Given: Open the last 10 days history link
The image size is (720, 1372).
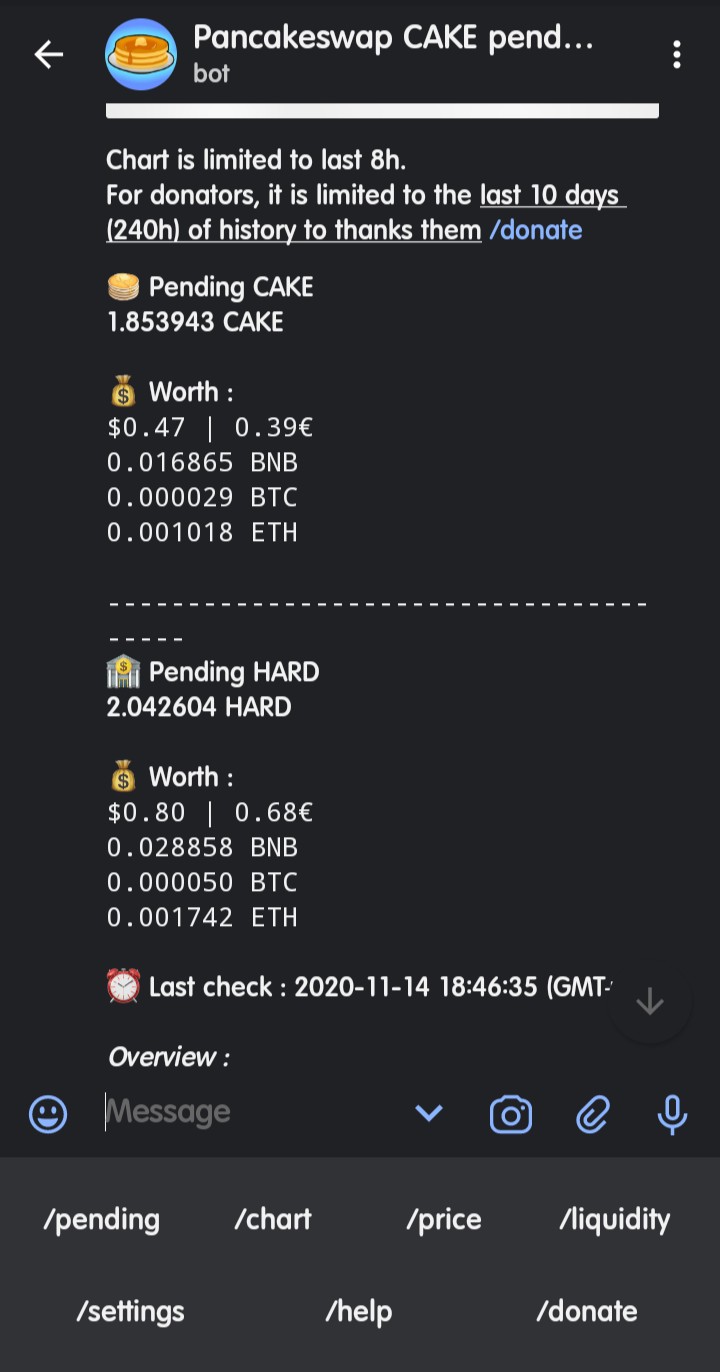Looking at the screenshot, I should pos(366,212).
